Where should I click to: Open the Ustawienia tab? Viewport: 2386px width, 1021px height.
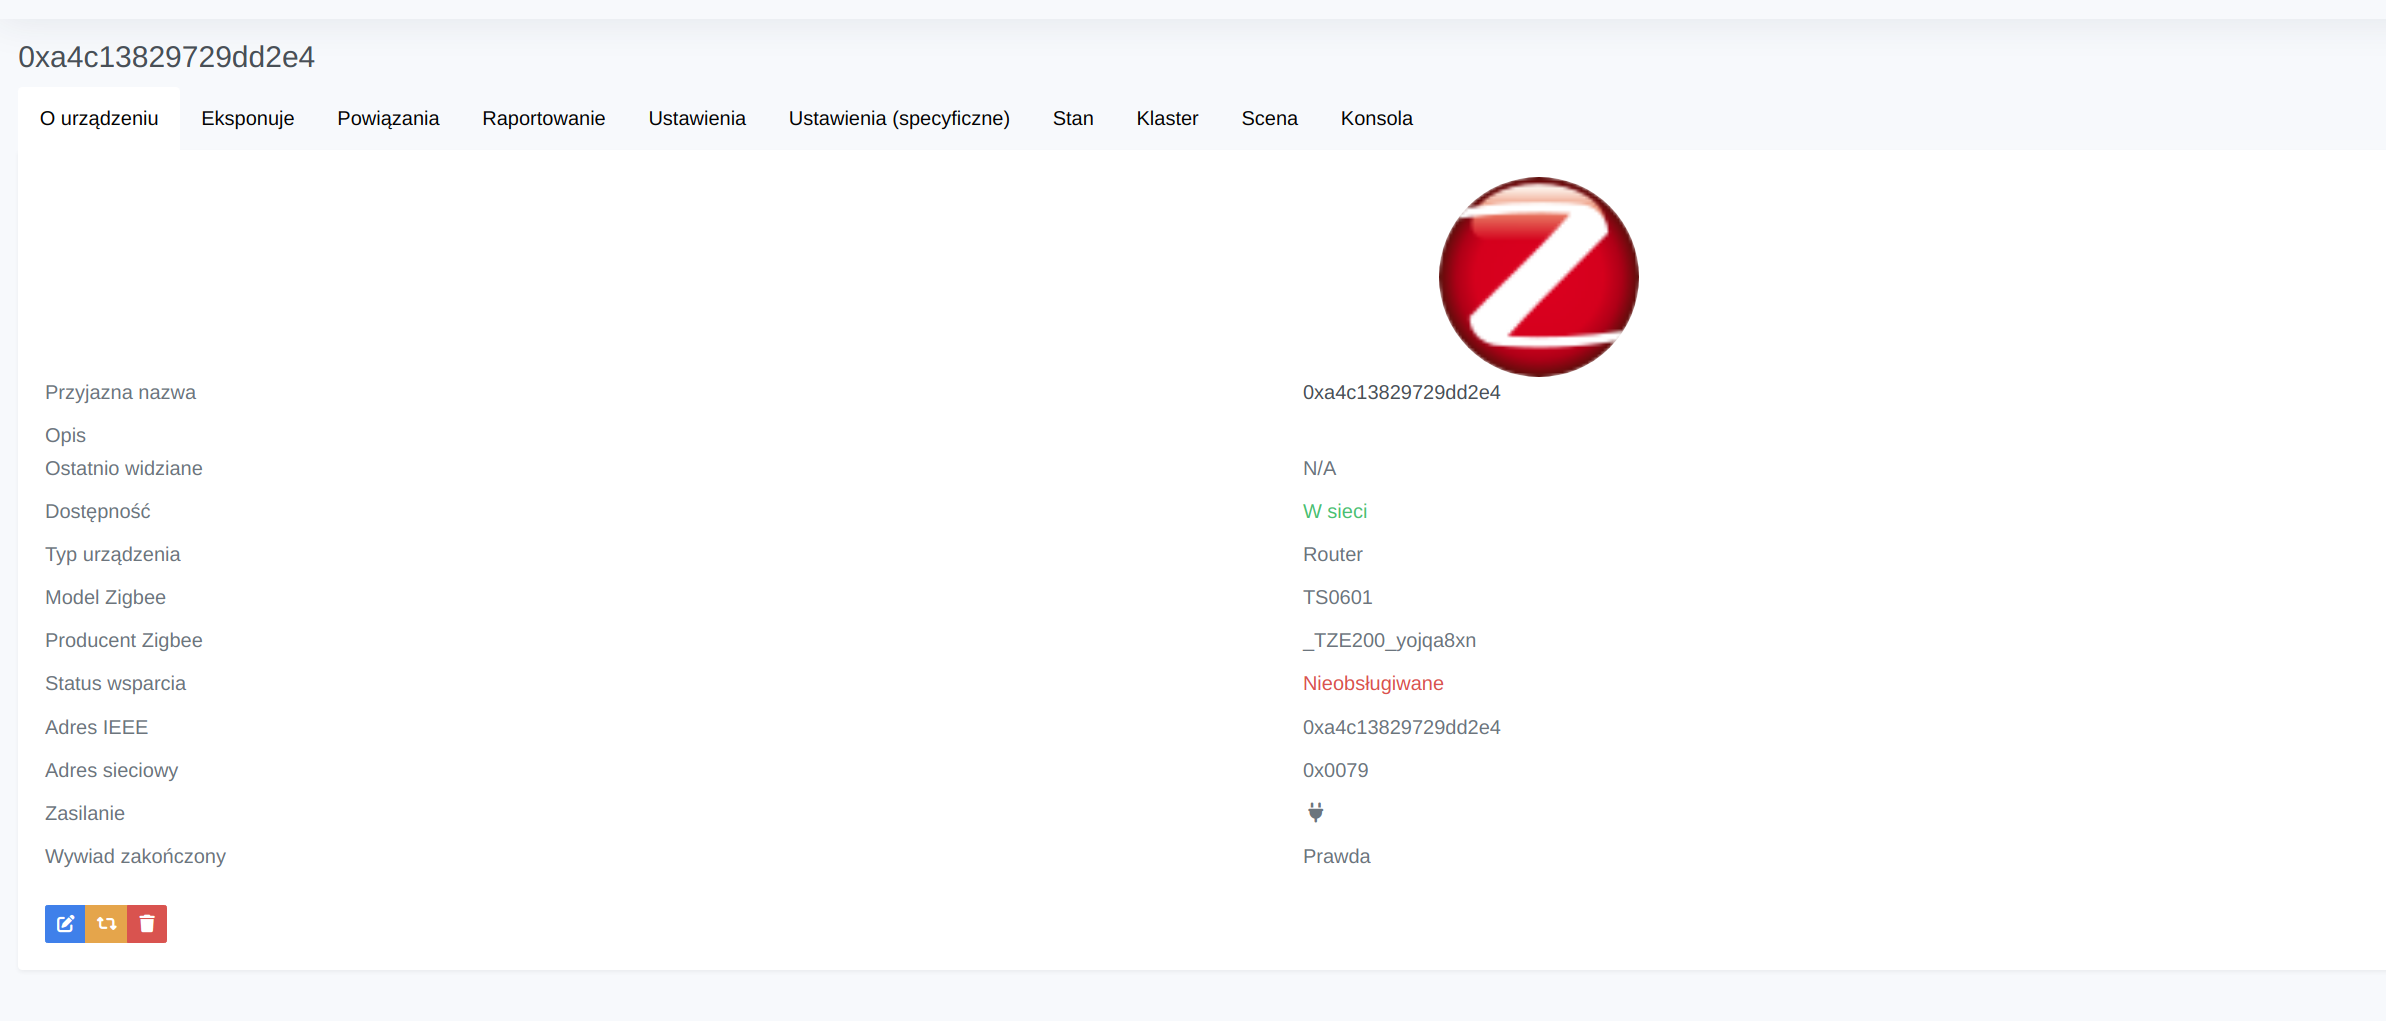(697, 118)
